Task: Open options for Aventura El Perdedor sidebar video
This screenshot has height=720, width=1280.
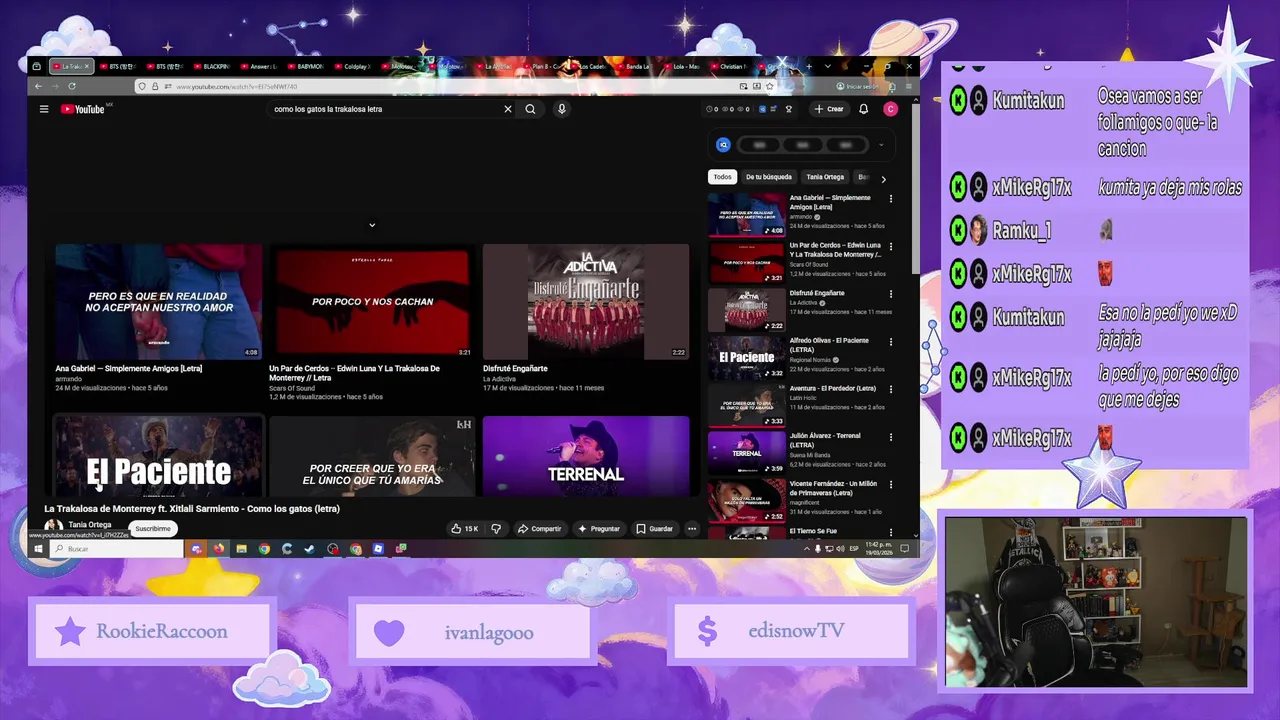Action: coord(891,389)
